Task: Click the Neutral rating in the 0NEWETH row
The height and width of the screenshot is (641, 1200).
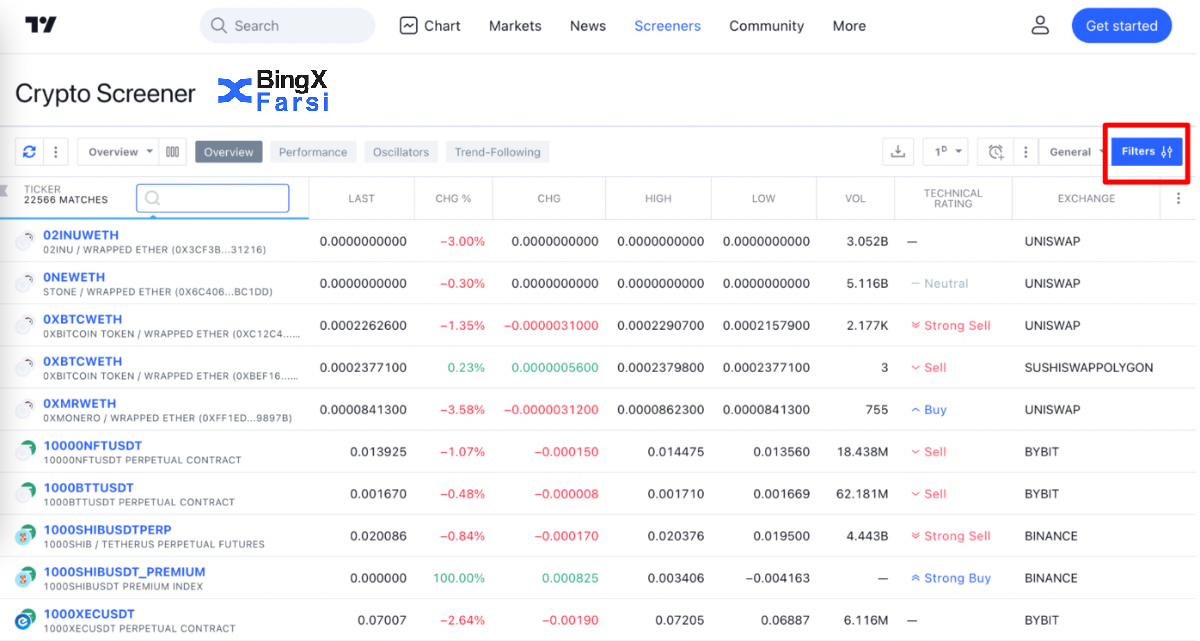Action: pyautogui.click(x=946, y=283)
